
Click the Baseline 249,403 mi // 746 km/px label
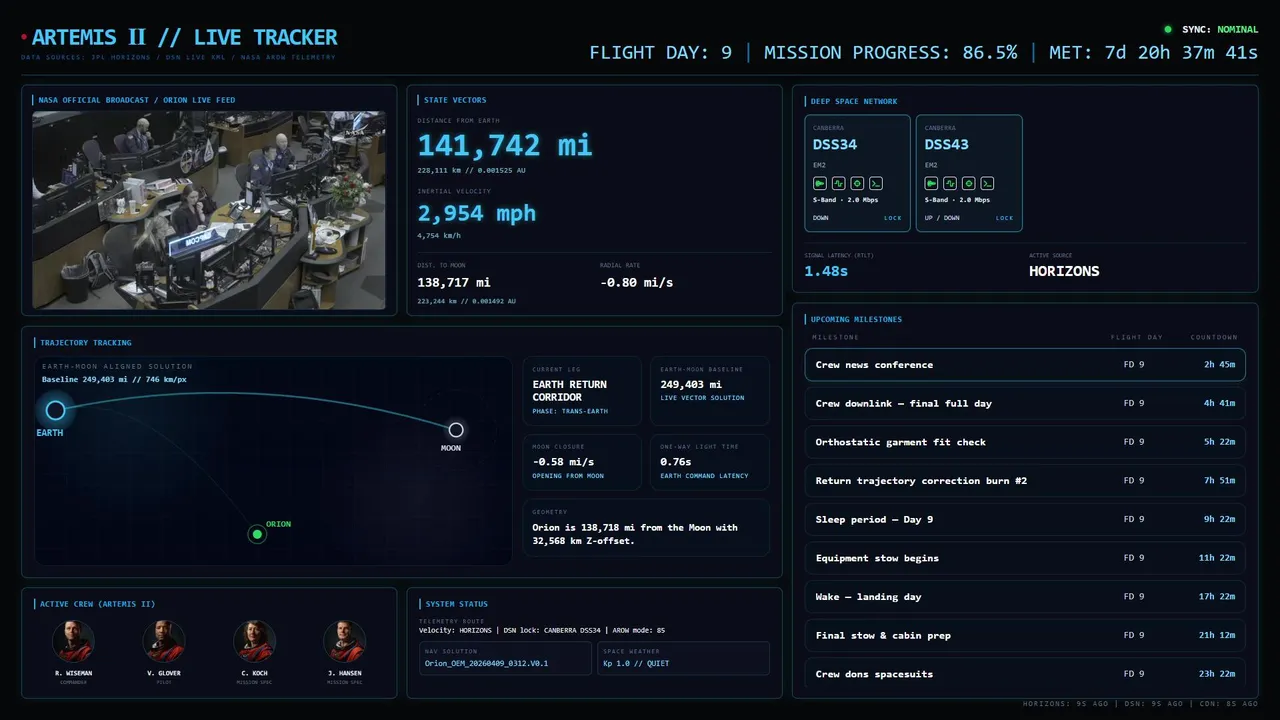(114, 380)
